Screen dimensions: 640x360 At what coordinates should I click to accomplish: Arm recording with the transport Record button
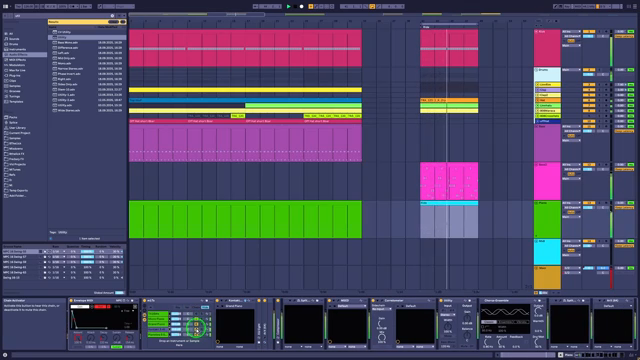click(302, 7)
